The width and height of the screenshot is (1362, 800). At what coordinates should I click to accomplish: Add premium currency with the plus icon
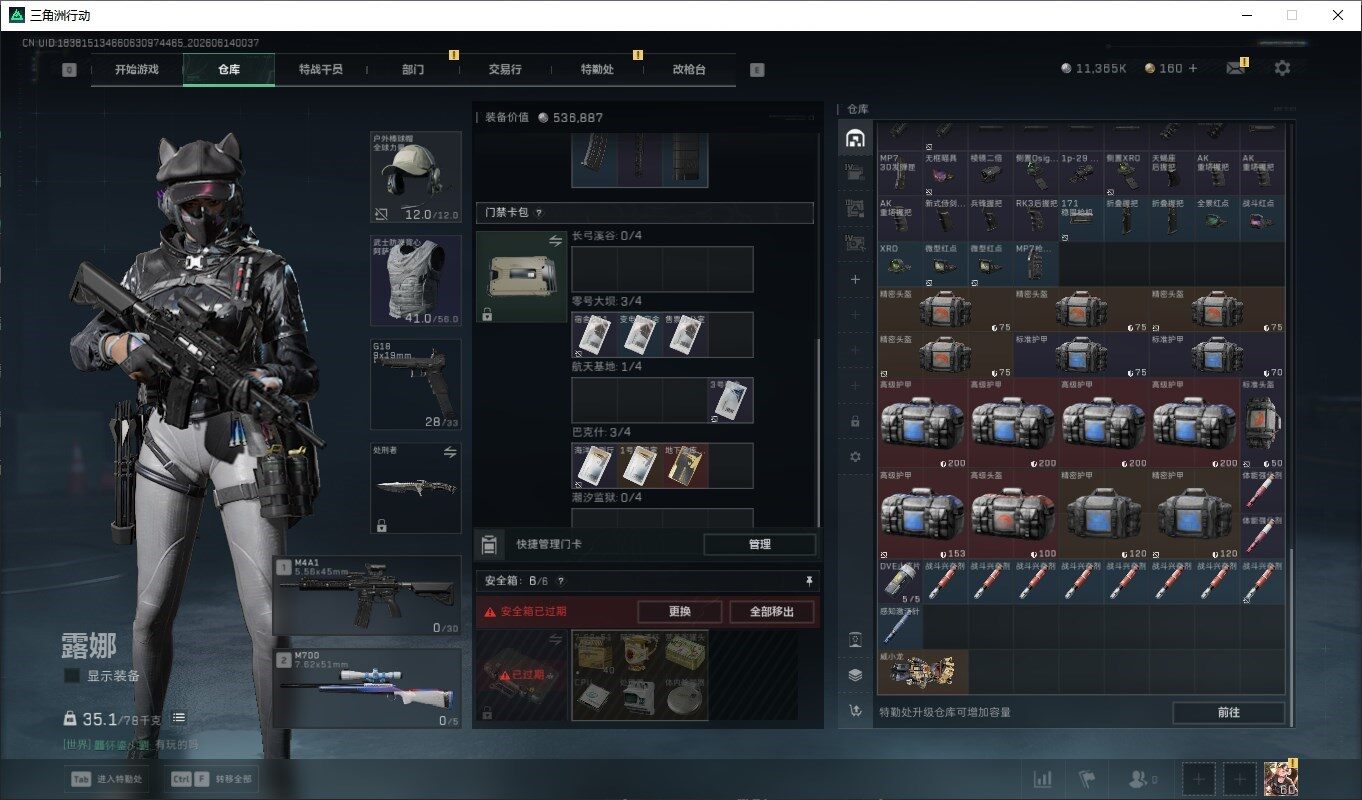(1192, 68)
